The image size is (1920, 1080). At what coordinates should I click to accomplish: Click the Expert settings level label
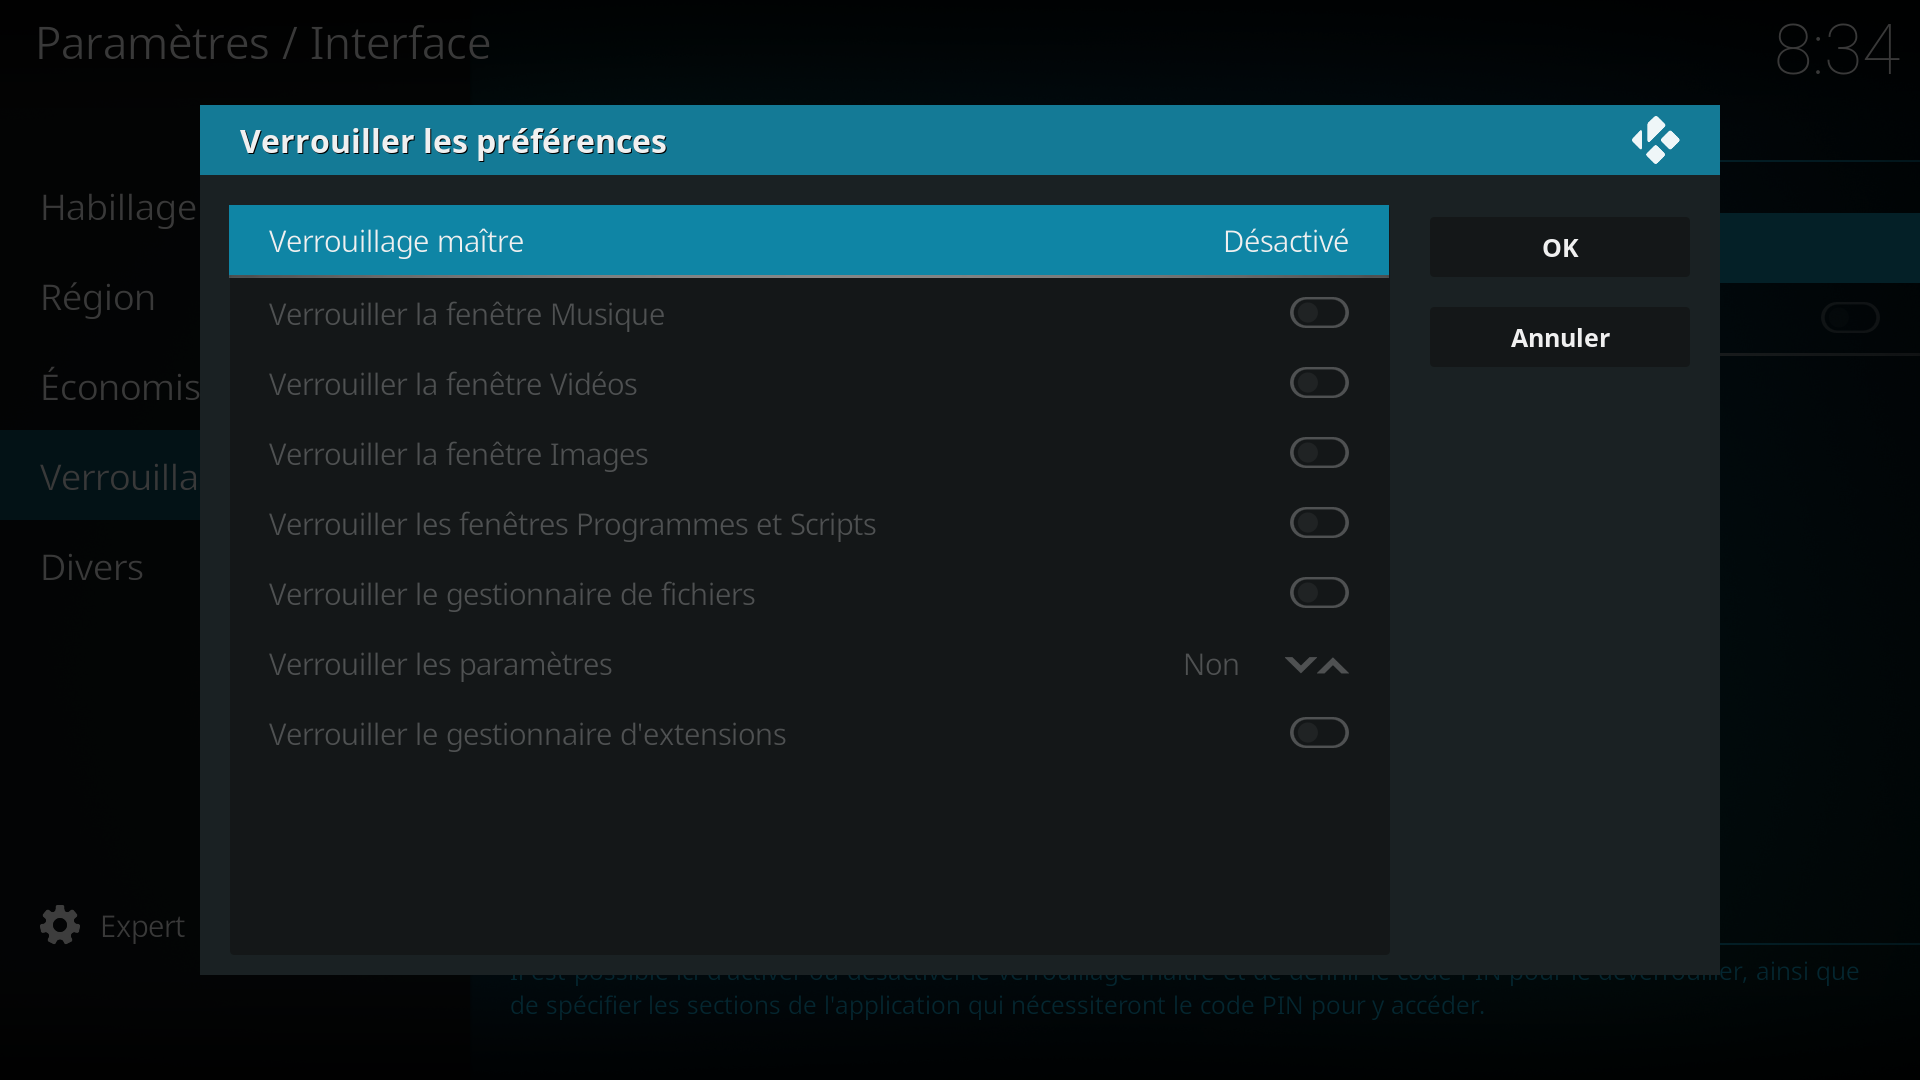tap(142, 926)
